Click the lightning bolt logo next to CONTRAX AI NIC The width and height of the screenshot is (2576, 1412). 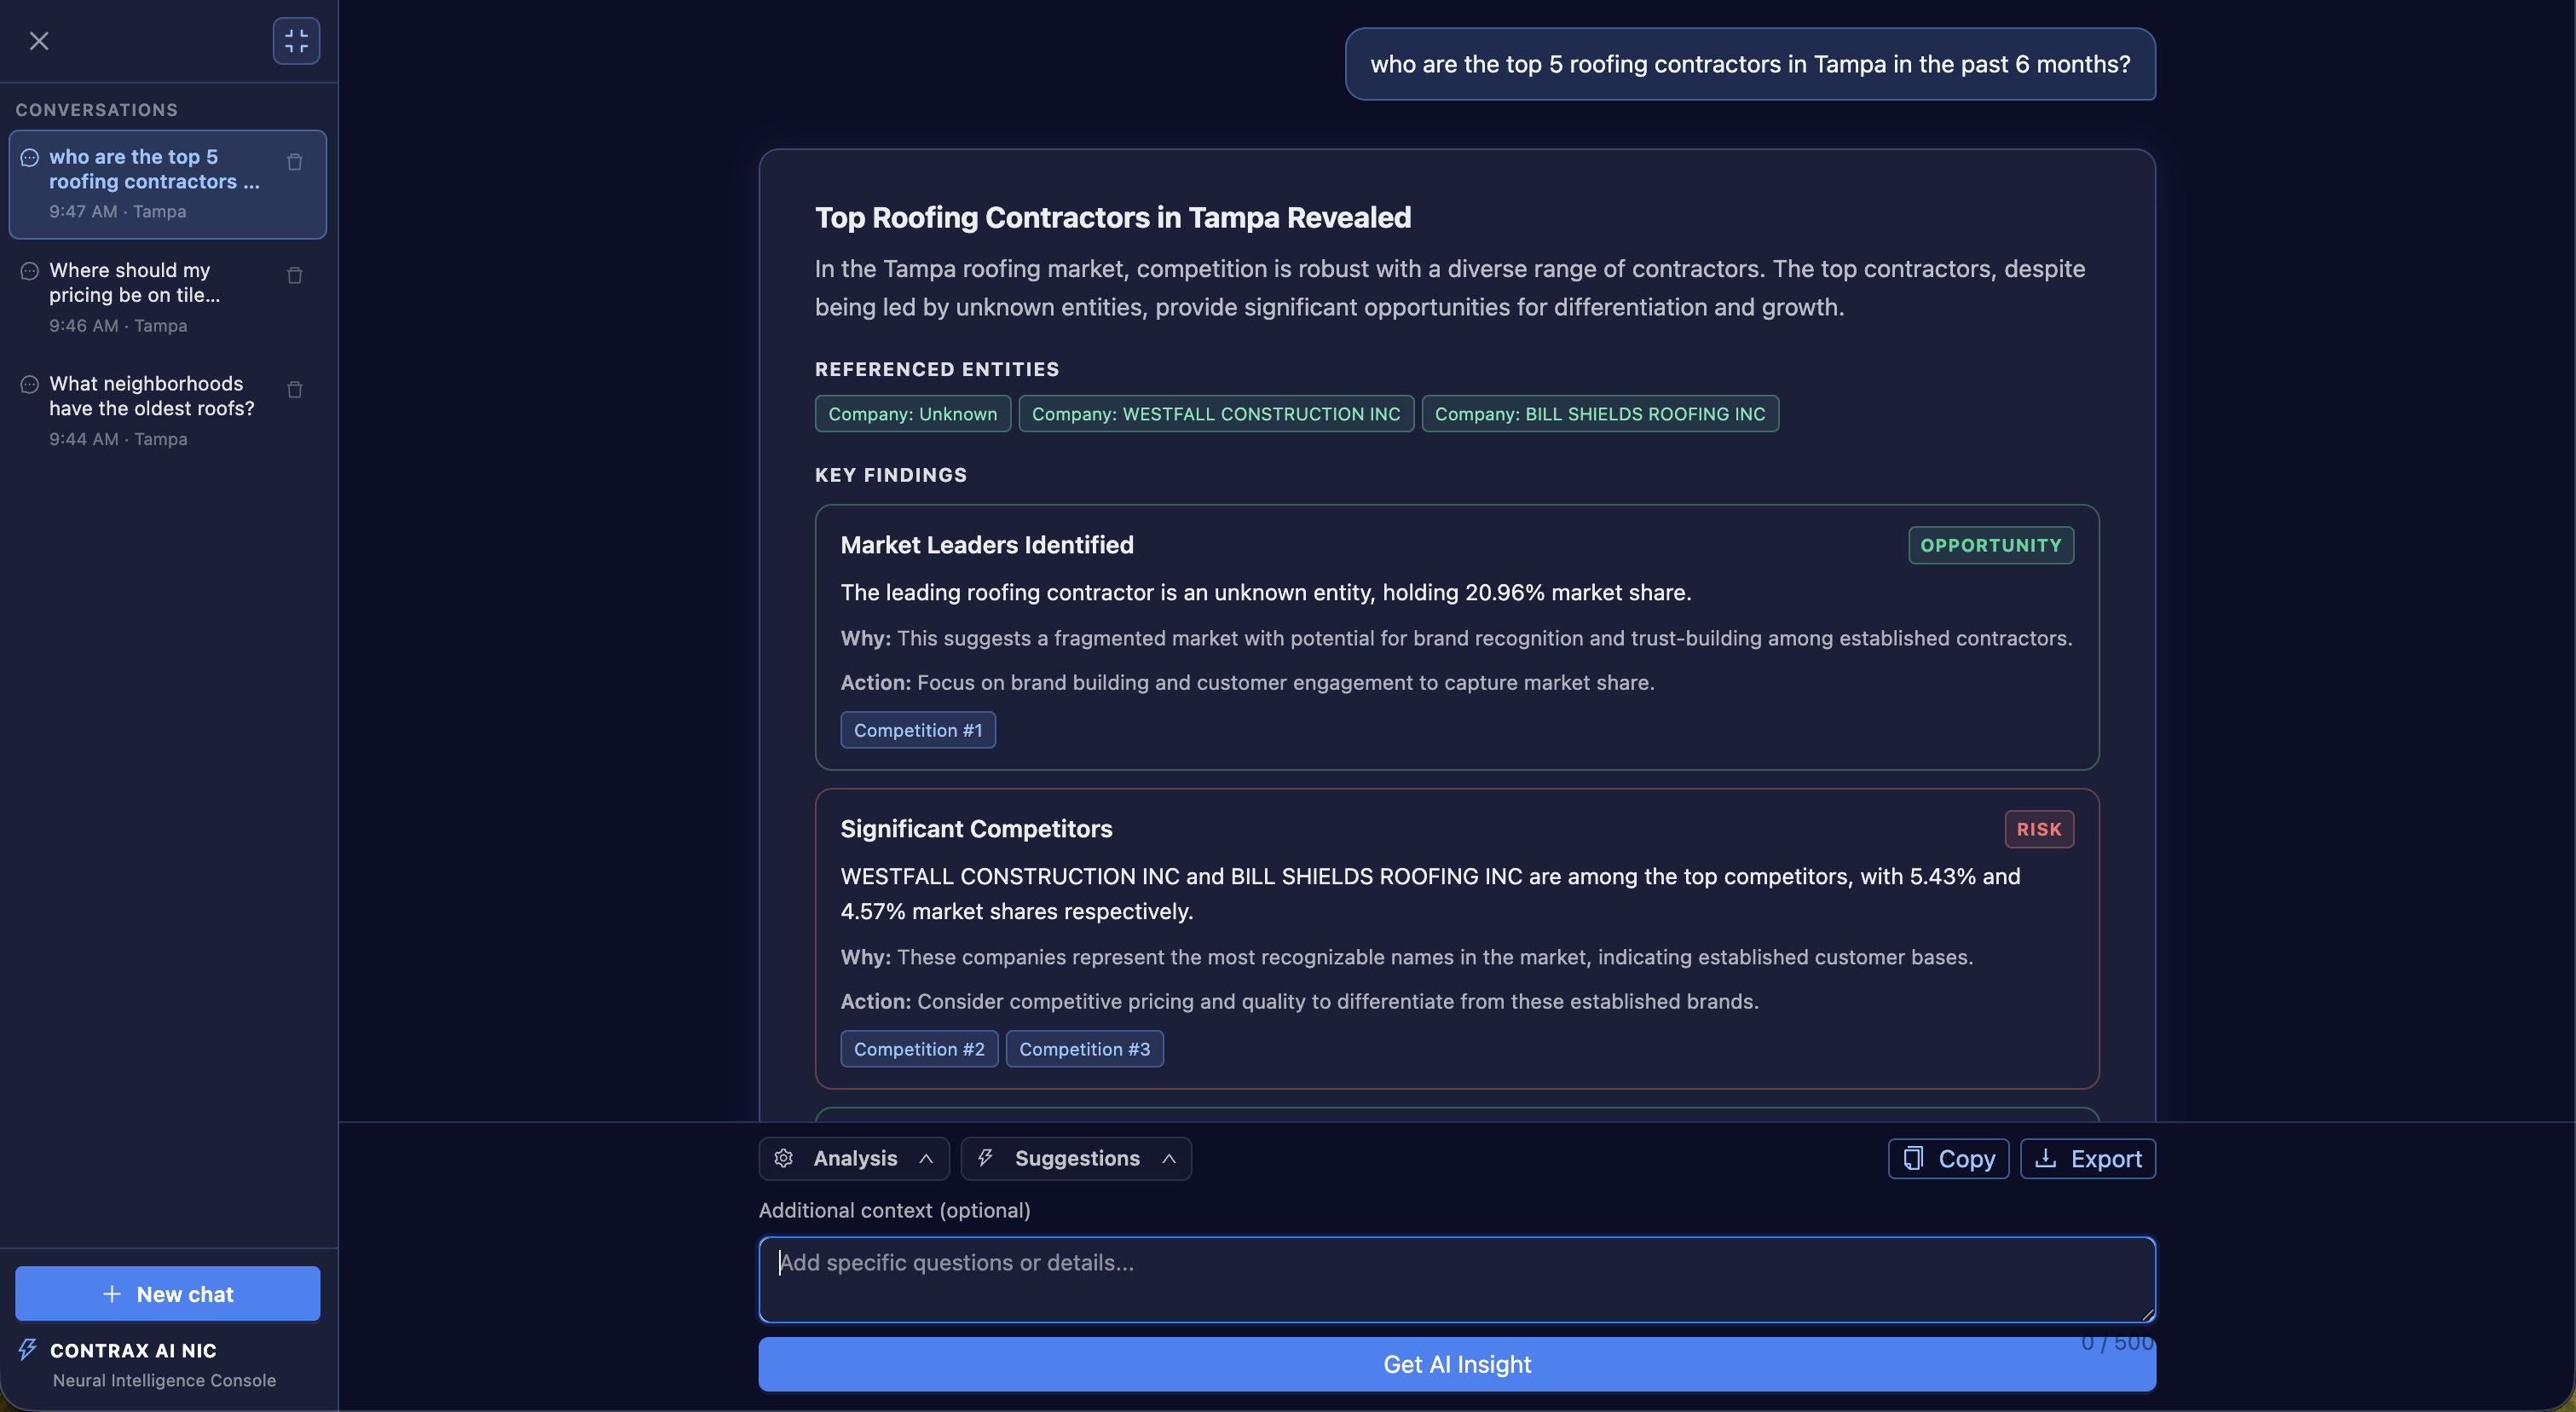pyautogui.click(x=28, y=1350)
